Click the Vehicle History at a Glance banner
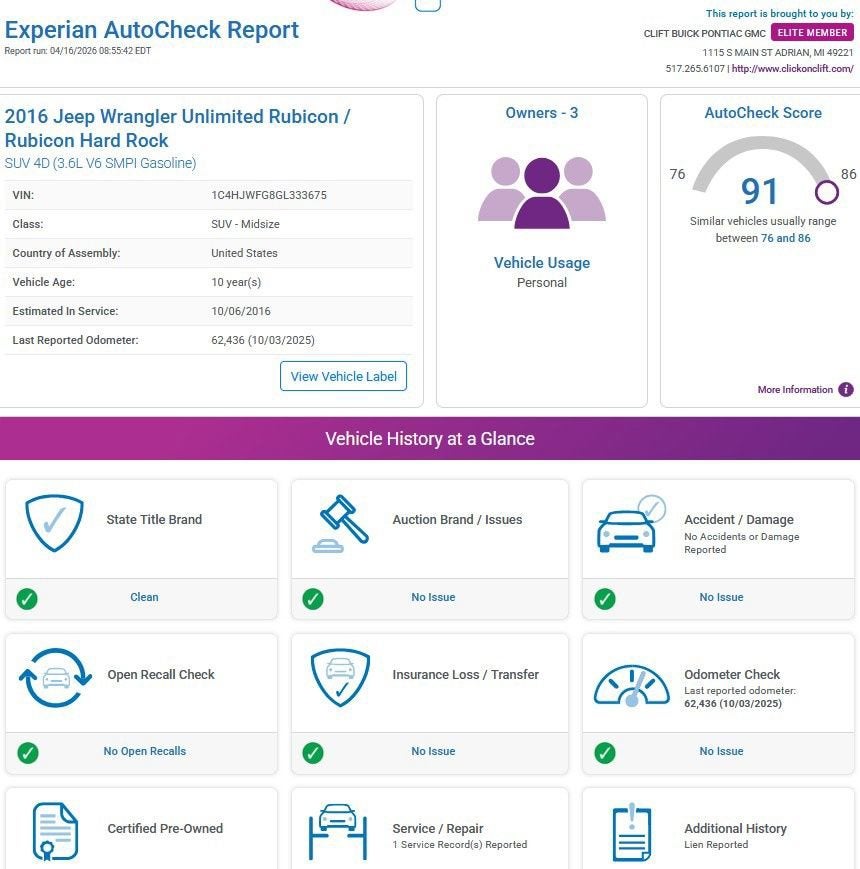Image resolution: width=860 pixels, height=869 pixels. pos(430,439)
